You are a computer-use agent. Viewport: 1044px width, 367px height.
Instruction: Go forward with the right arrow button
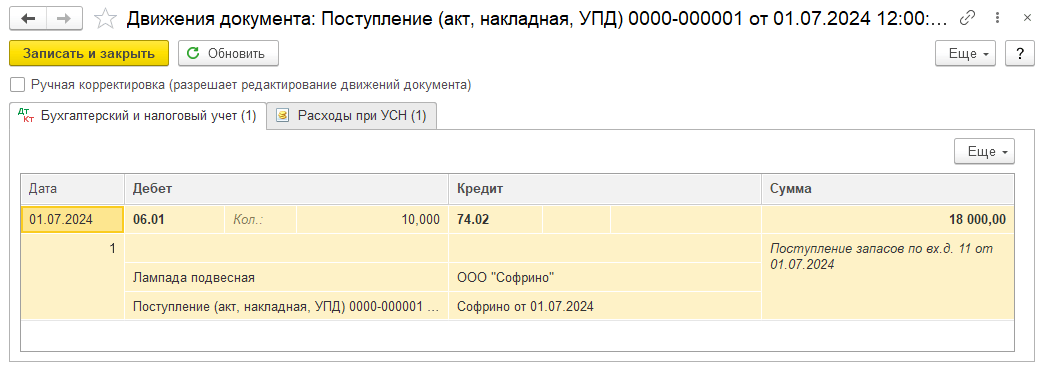tap(65, 19)
